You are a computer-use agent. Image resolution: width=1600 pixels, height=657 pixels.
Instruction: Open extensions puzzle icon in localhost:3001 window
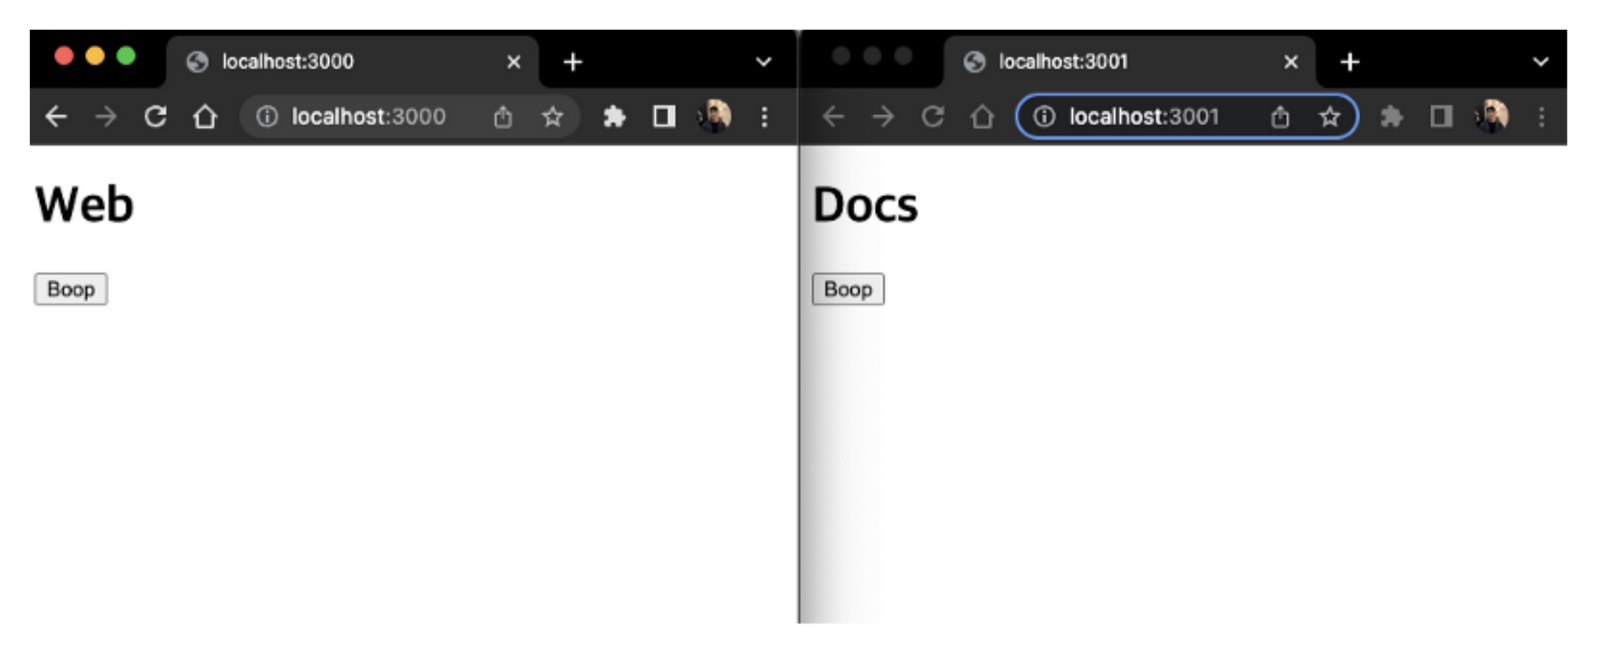pos(1391,117)
